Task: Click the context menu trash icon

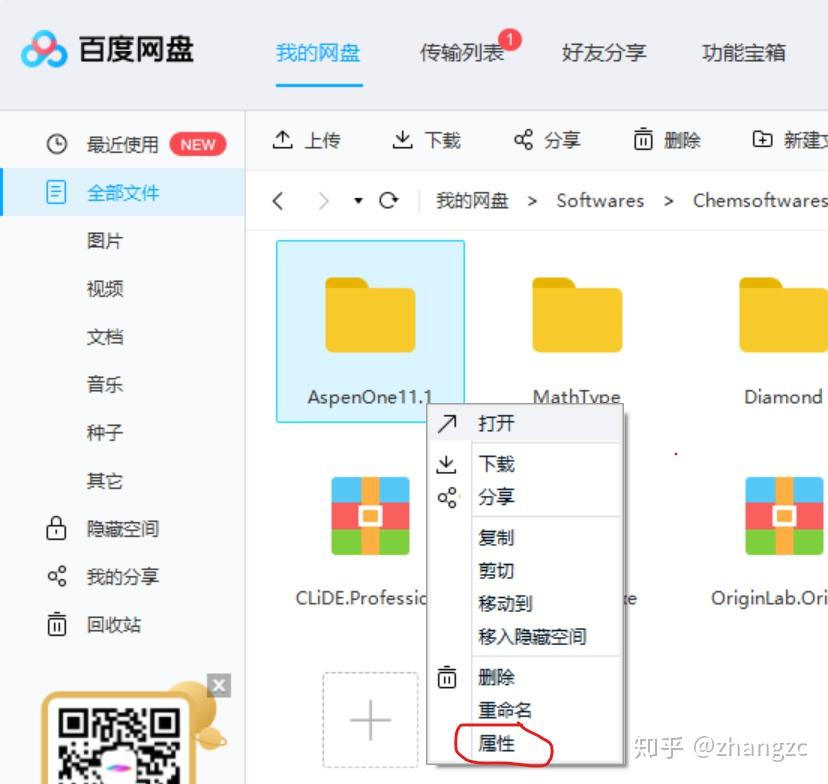Action: tap(447, 677)
